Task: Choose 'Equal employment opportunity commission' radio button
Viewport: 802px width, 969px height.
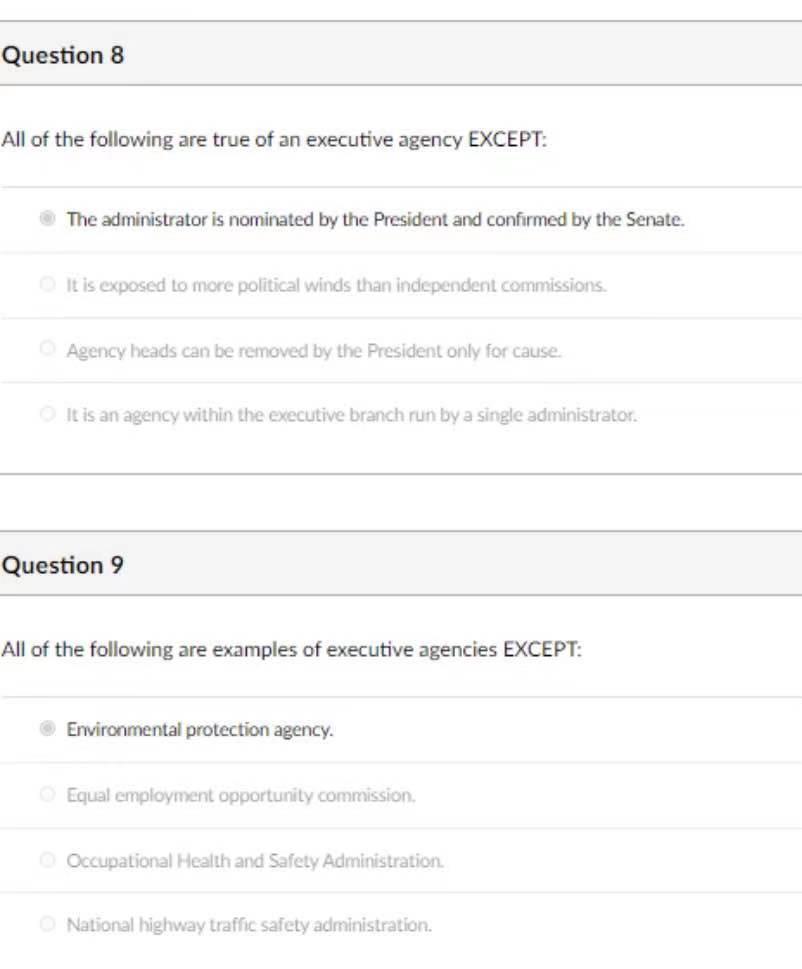Action: 46,795
